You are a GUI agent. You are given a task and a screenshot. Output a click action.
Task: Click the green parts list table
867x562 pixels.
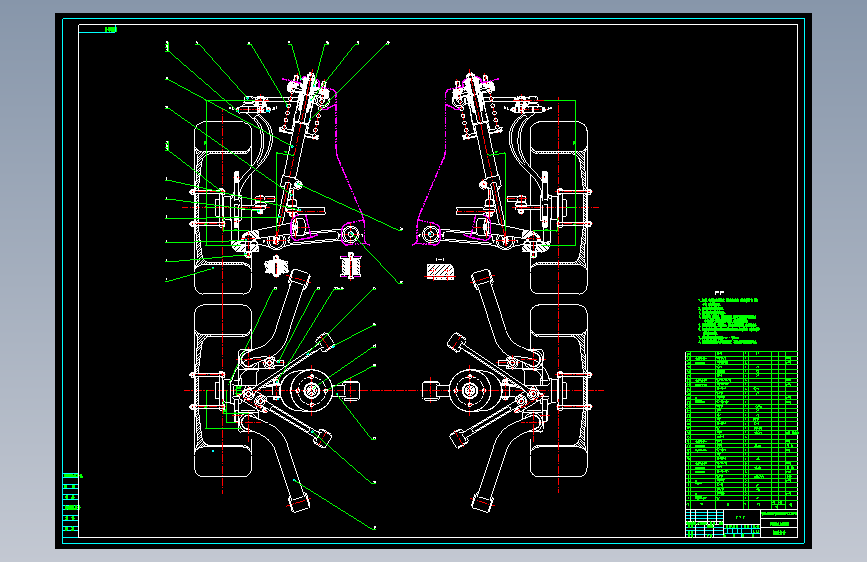pyautogui.click(x=741, y=430)
